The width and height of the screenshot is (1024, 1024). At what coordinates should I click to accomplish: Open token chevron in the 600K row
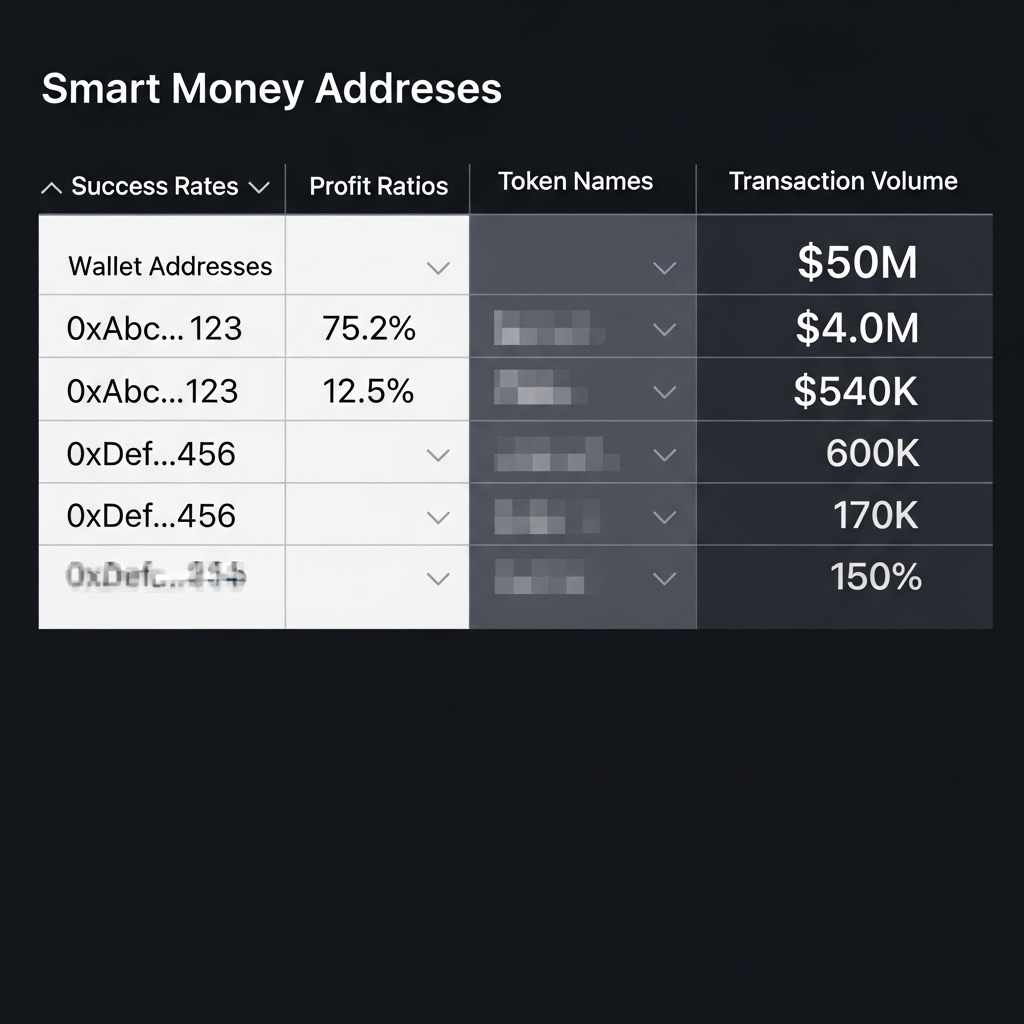pyautogui.click(x=664, y=455)
